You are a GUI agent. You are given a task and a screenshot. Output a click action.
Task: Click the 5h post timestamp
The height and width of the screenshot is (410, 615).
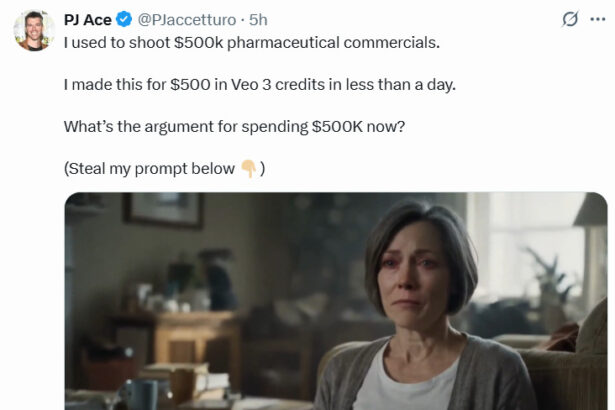click(258, 20)
